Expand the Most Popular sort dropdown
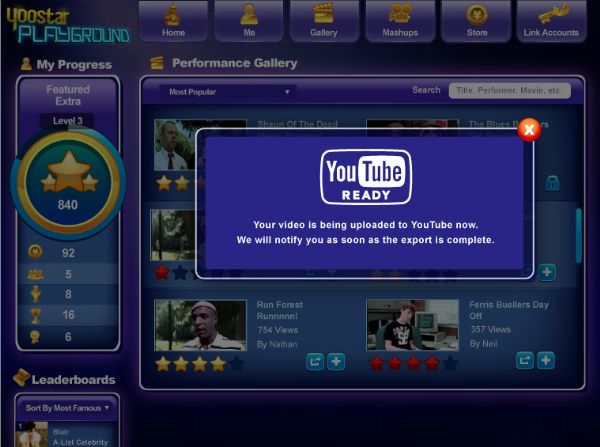Viewport: 600px width, 447px height. (x=228, y=92)
